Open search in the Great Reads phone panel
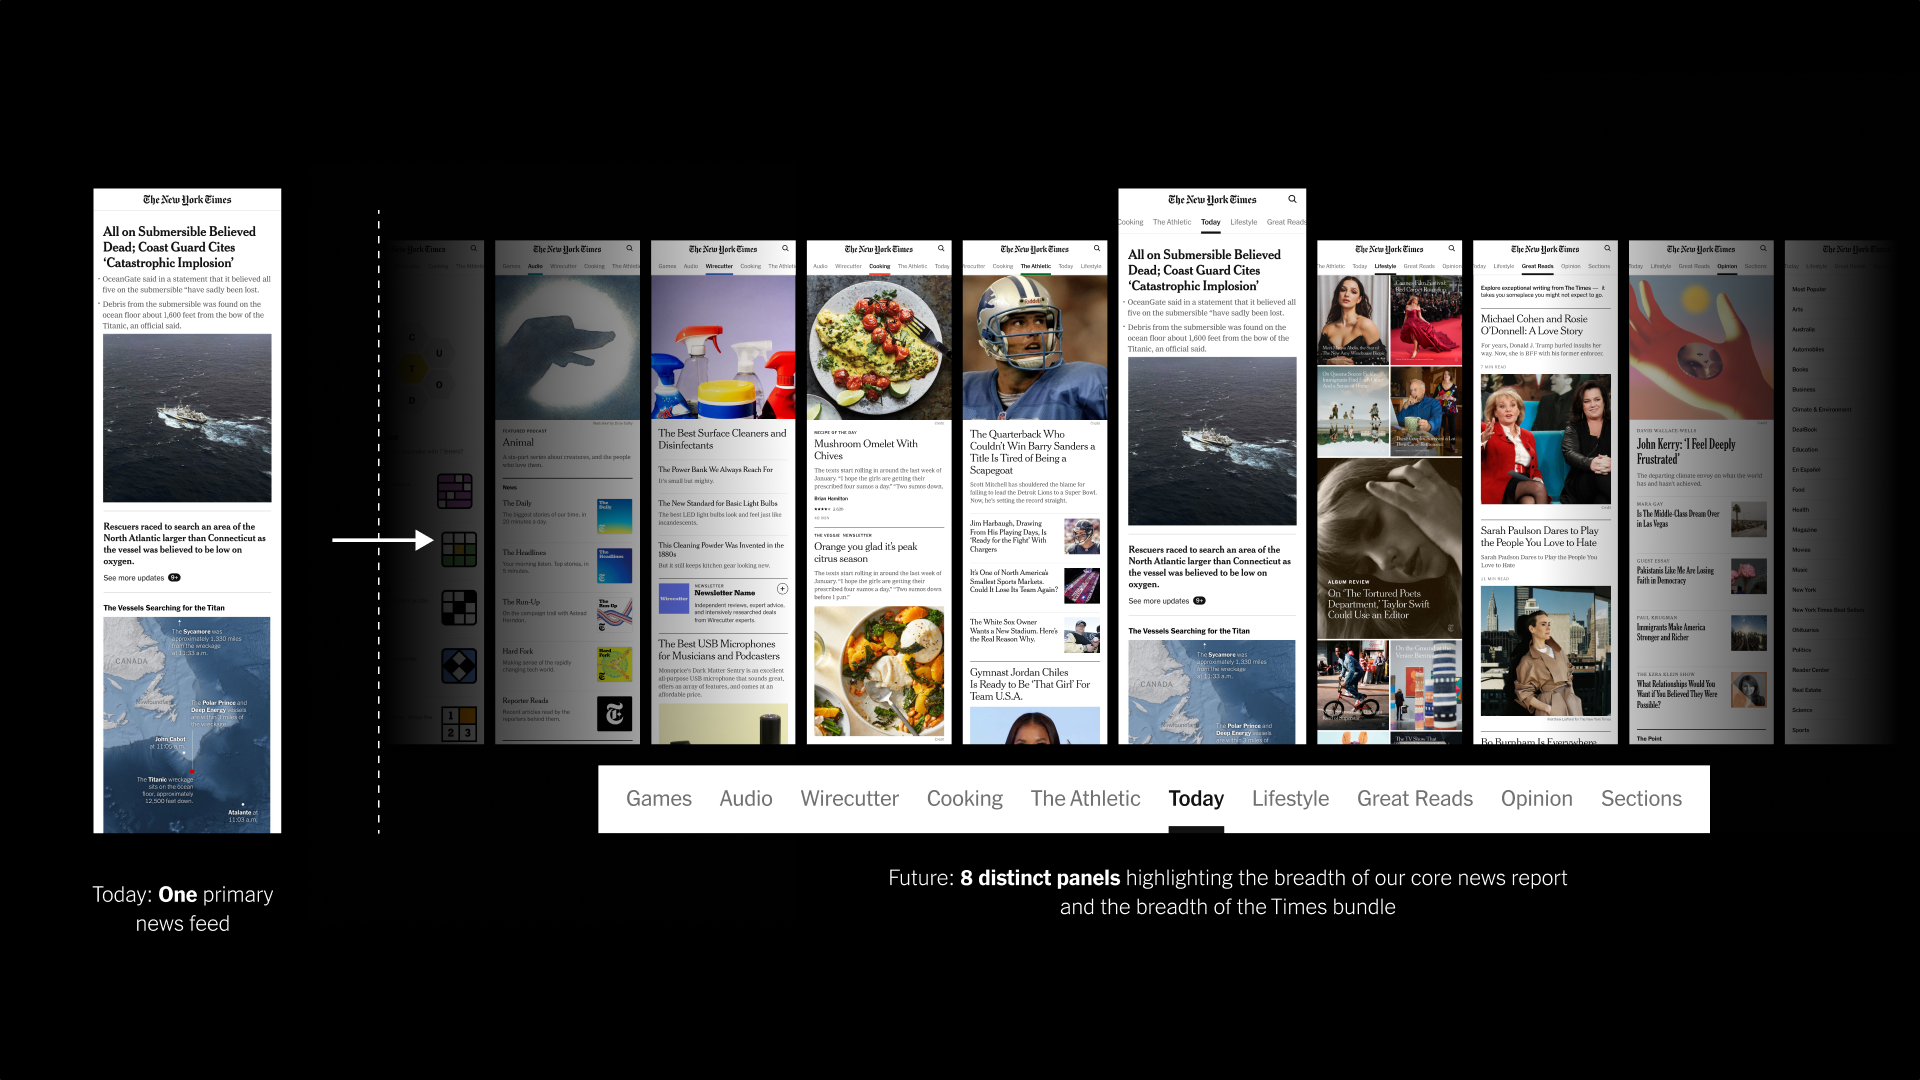Screen dimensions: 1920x1080 pyautogui.click(x=1608, y=248)
